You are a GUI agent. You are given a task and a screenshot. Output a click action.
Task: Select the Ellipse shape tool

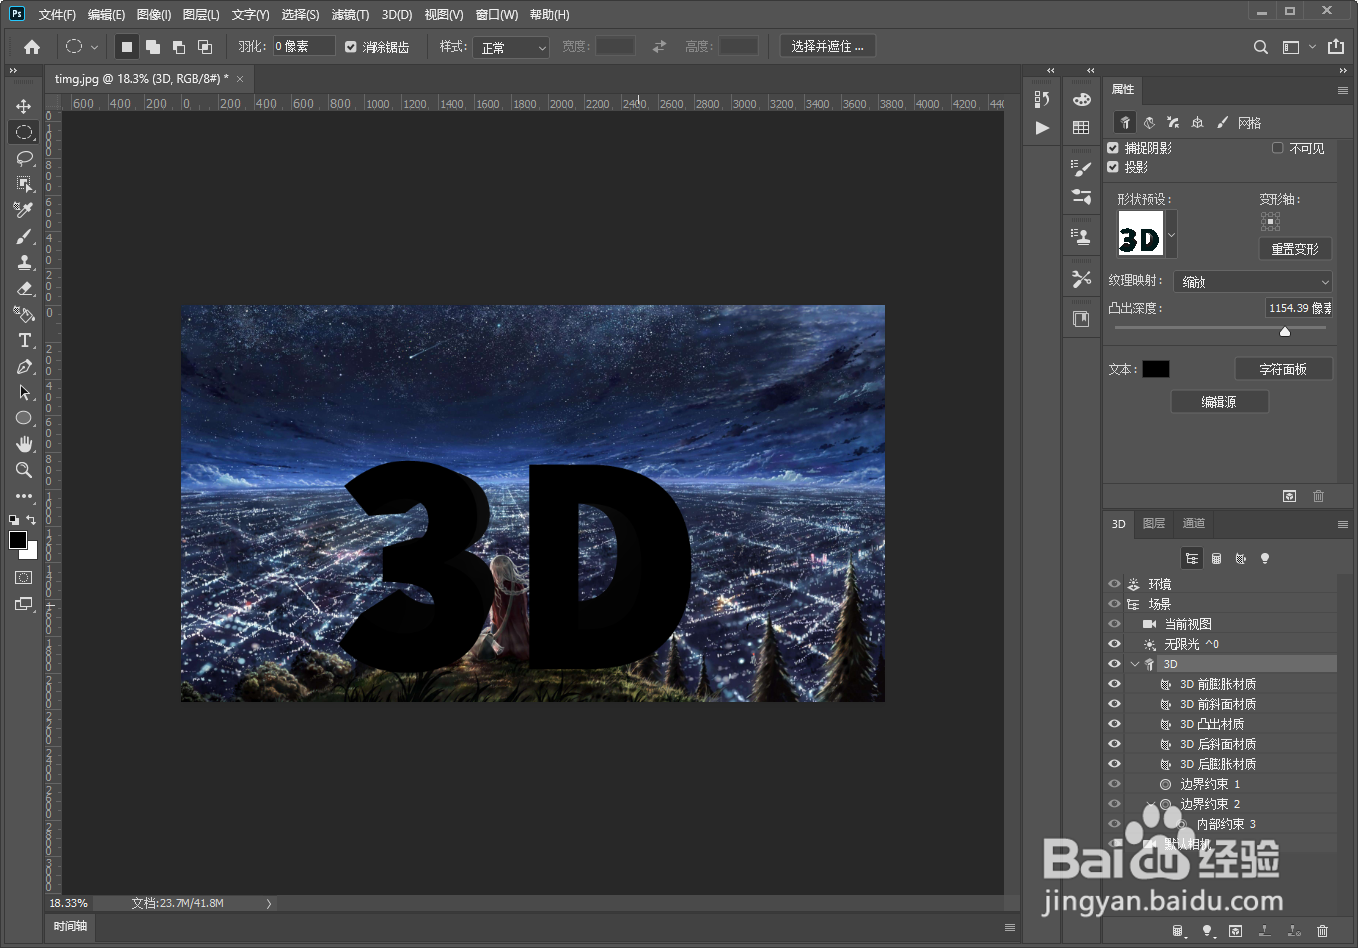[x=24, y=418]
